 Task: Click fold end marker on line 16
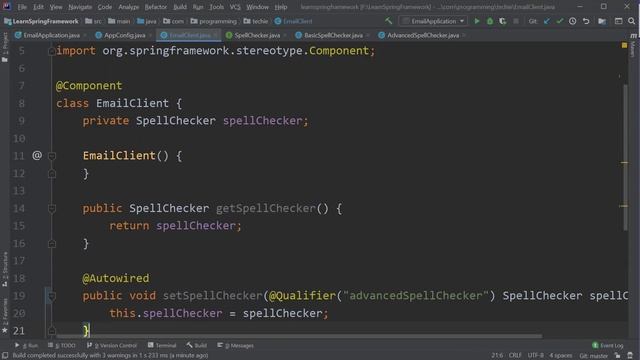tap(52, 244)
